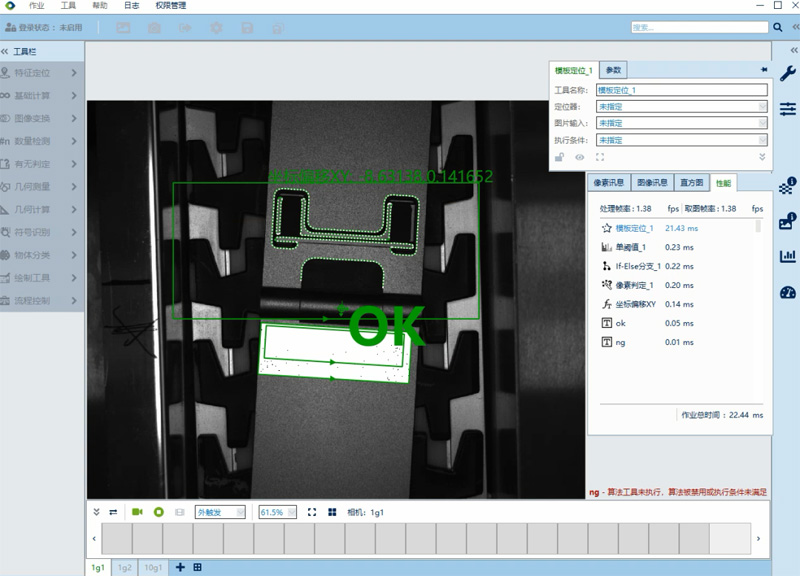
Task: Open the 定位器 dropdown
Action: pyautogui.click(x=681, y=106)
